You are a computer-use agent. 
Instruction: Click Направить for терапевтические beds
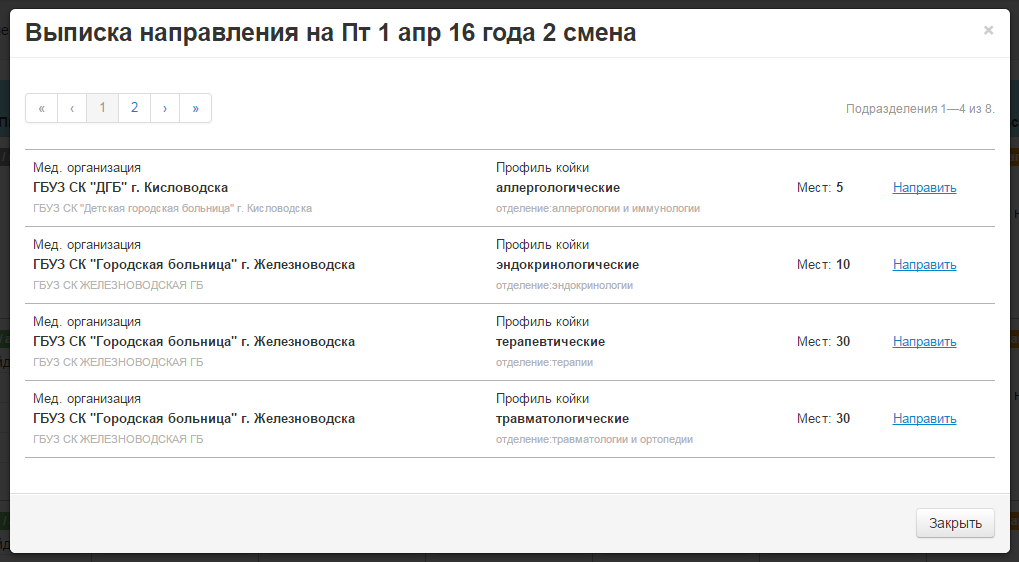(924, 342)
